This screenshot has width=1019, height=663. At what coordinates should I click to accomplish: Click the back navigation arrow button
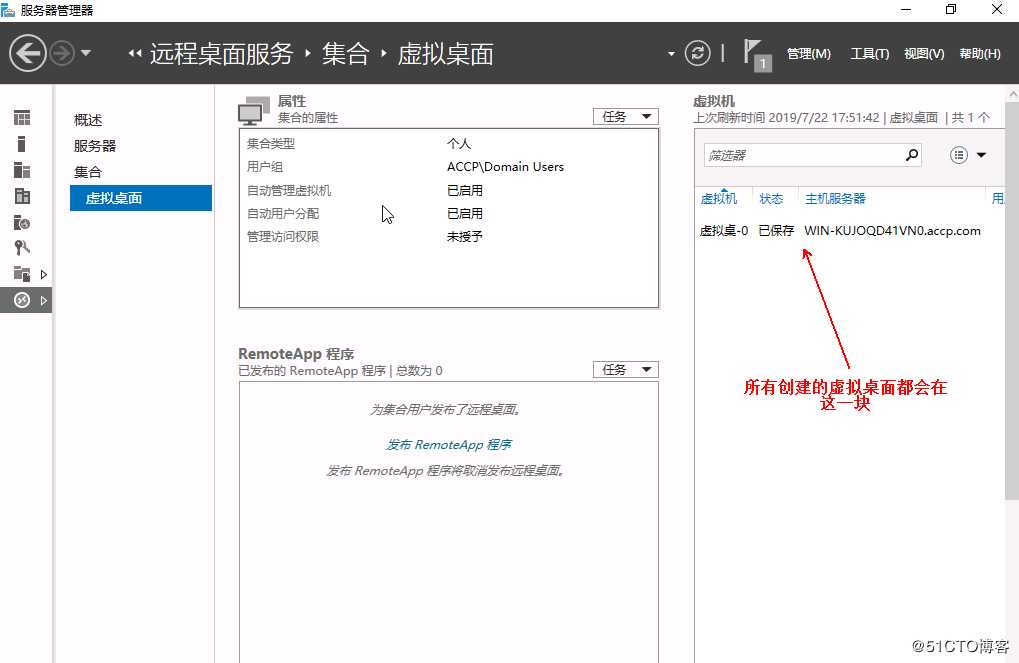(27, 53)
